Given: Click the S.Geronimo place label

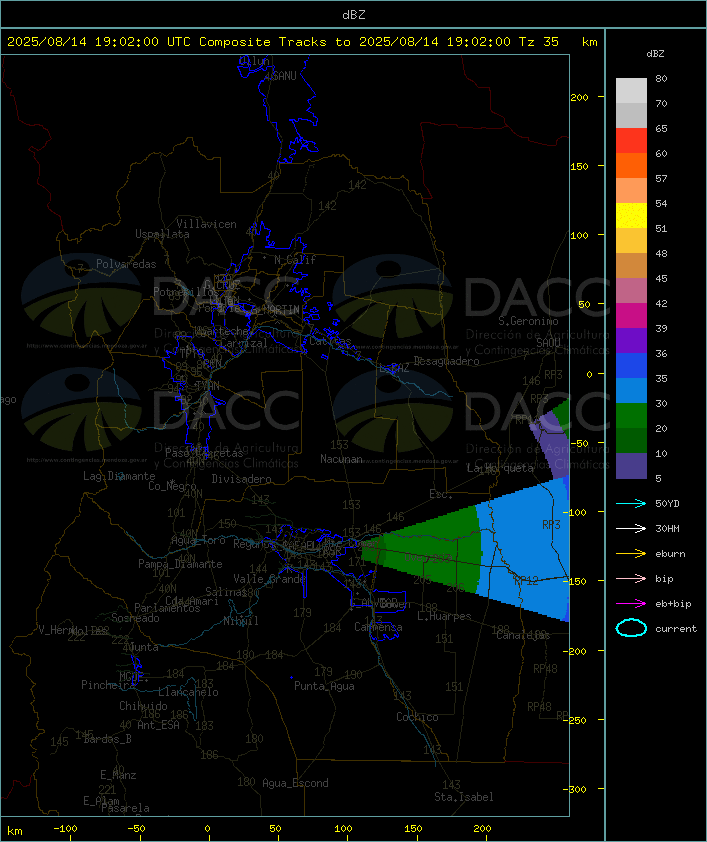Looking at the screenshot, I should coord(528,321).
